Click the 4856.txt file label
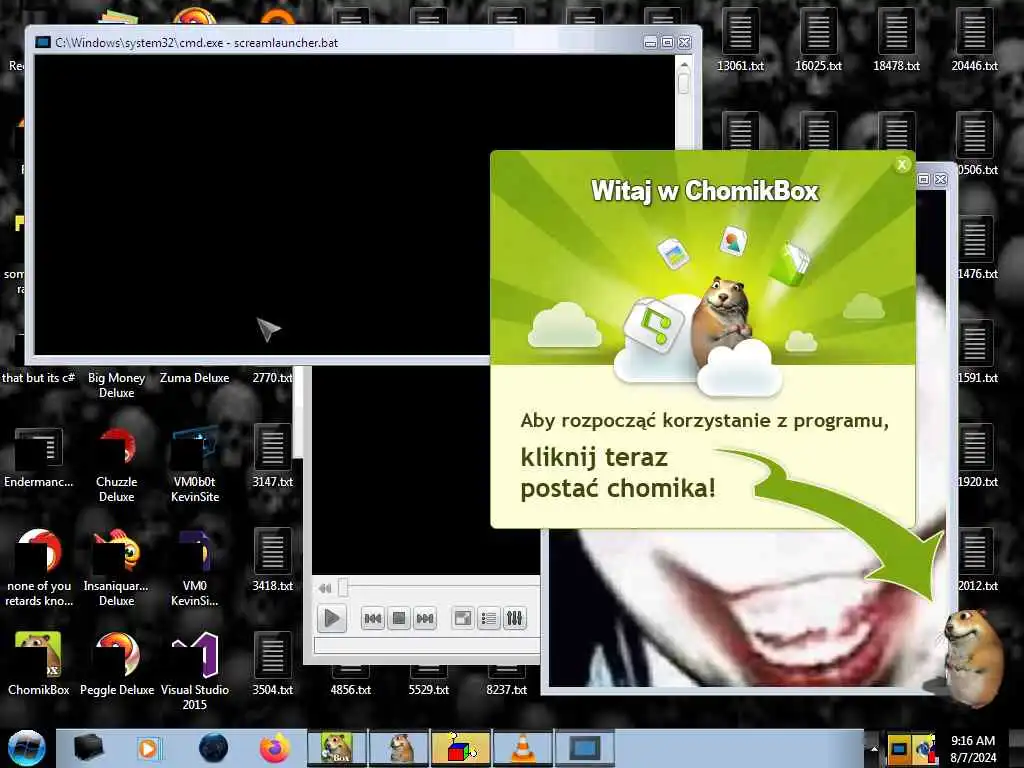This screenshot has width=1024, height=768. [x=351, y=690]
